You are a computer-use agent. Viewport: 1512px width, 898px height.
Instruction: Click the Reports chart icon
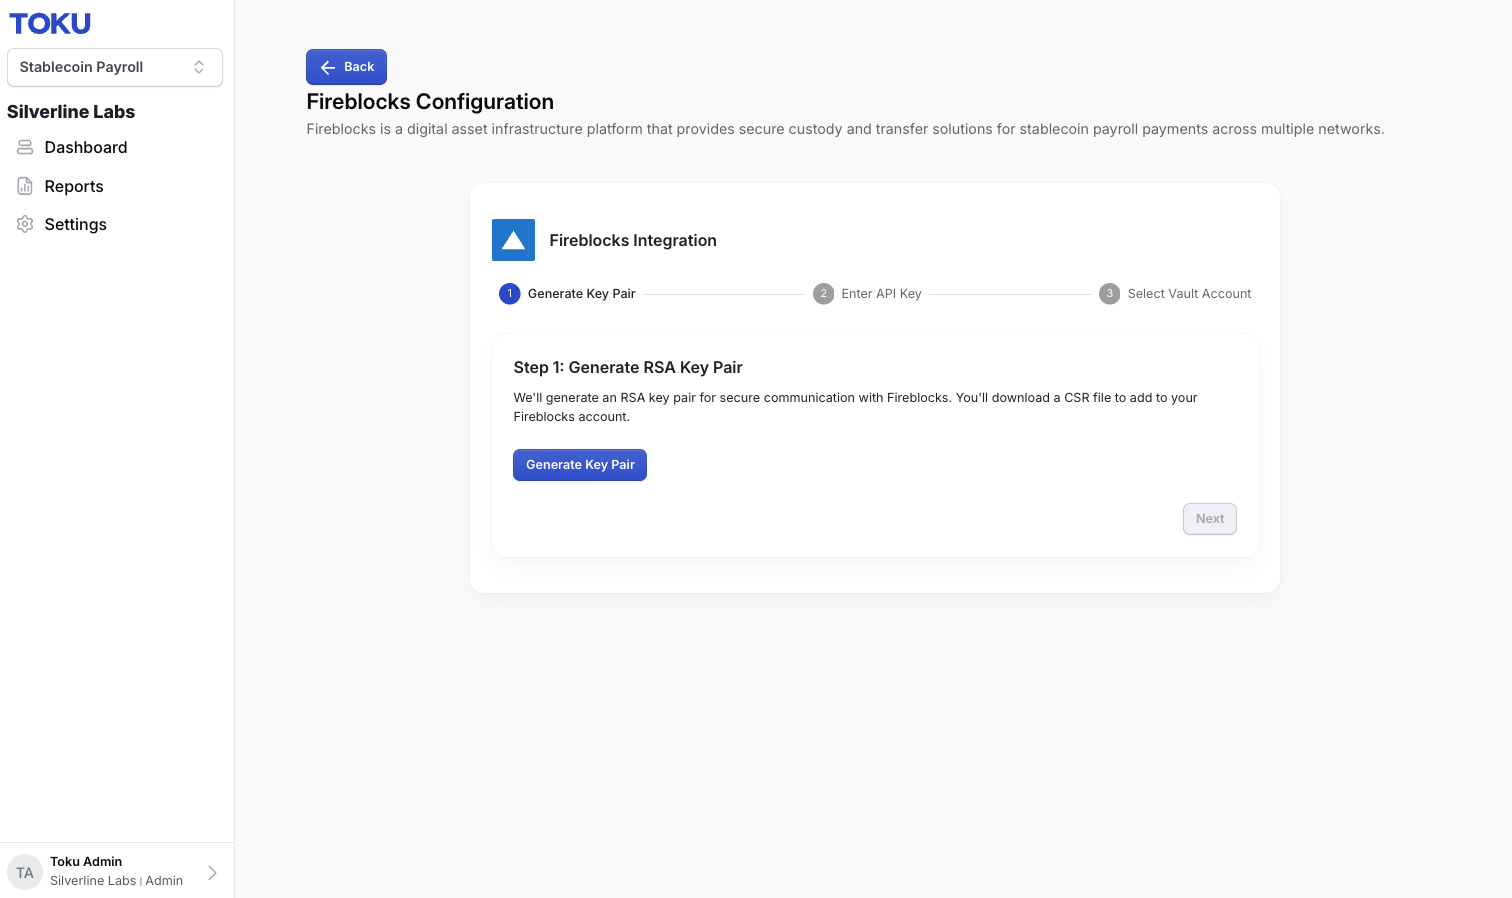(x=25, y=186)
